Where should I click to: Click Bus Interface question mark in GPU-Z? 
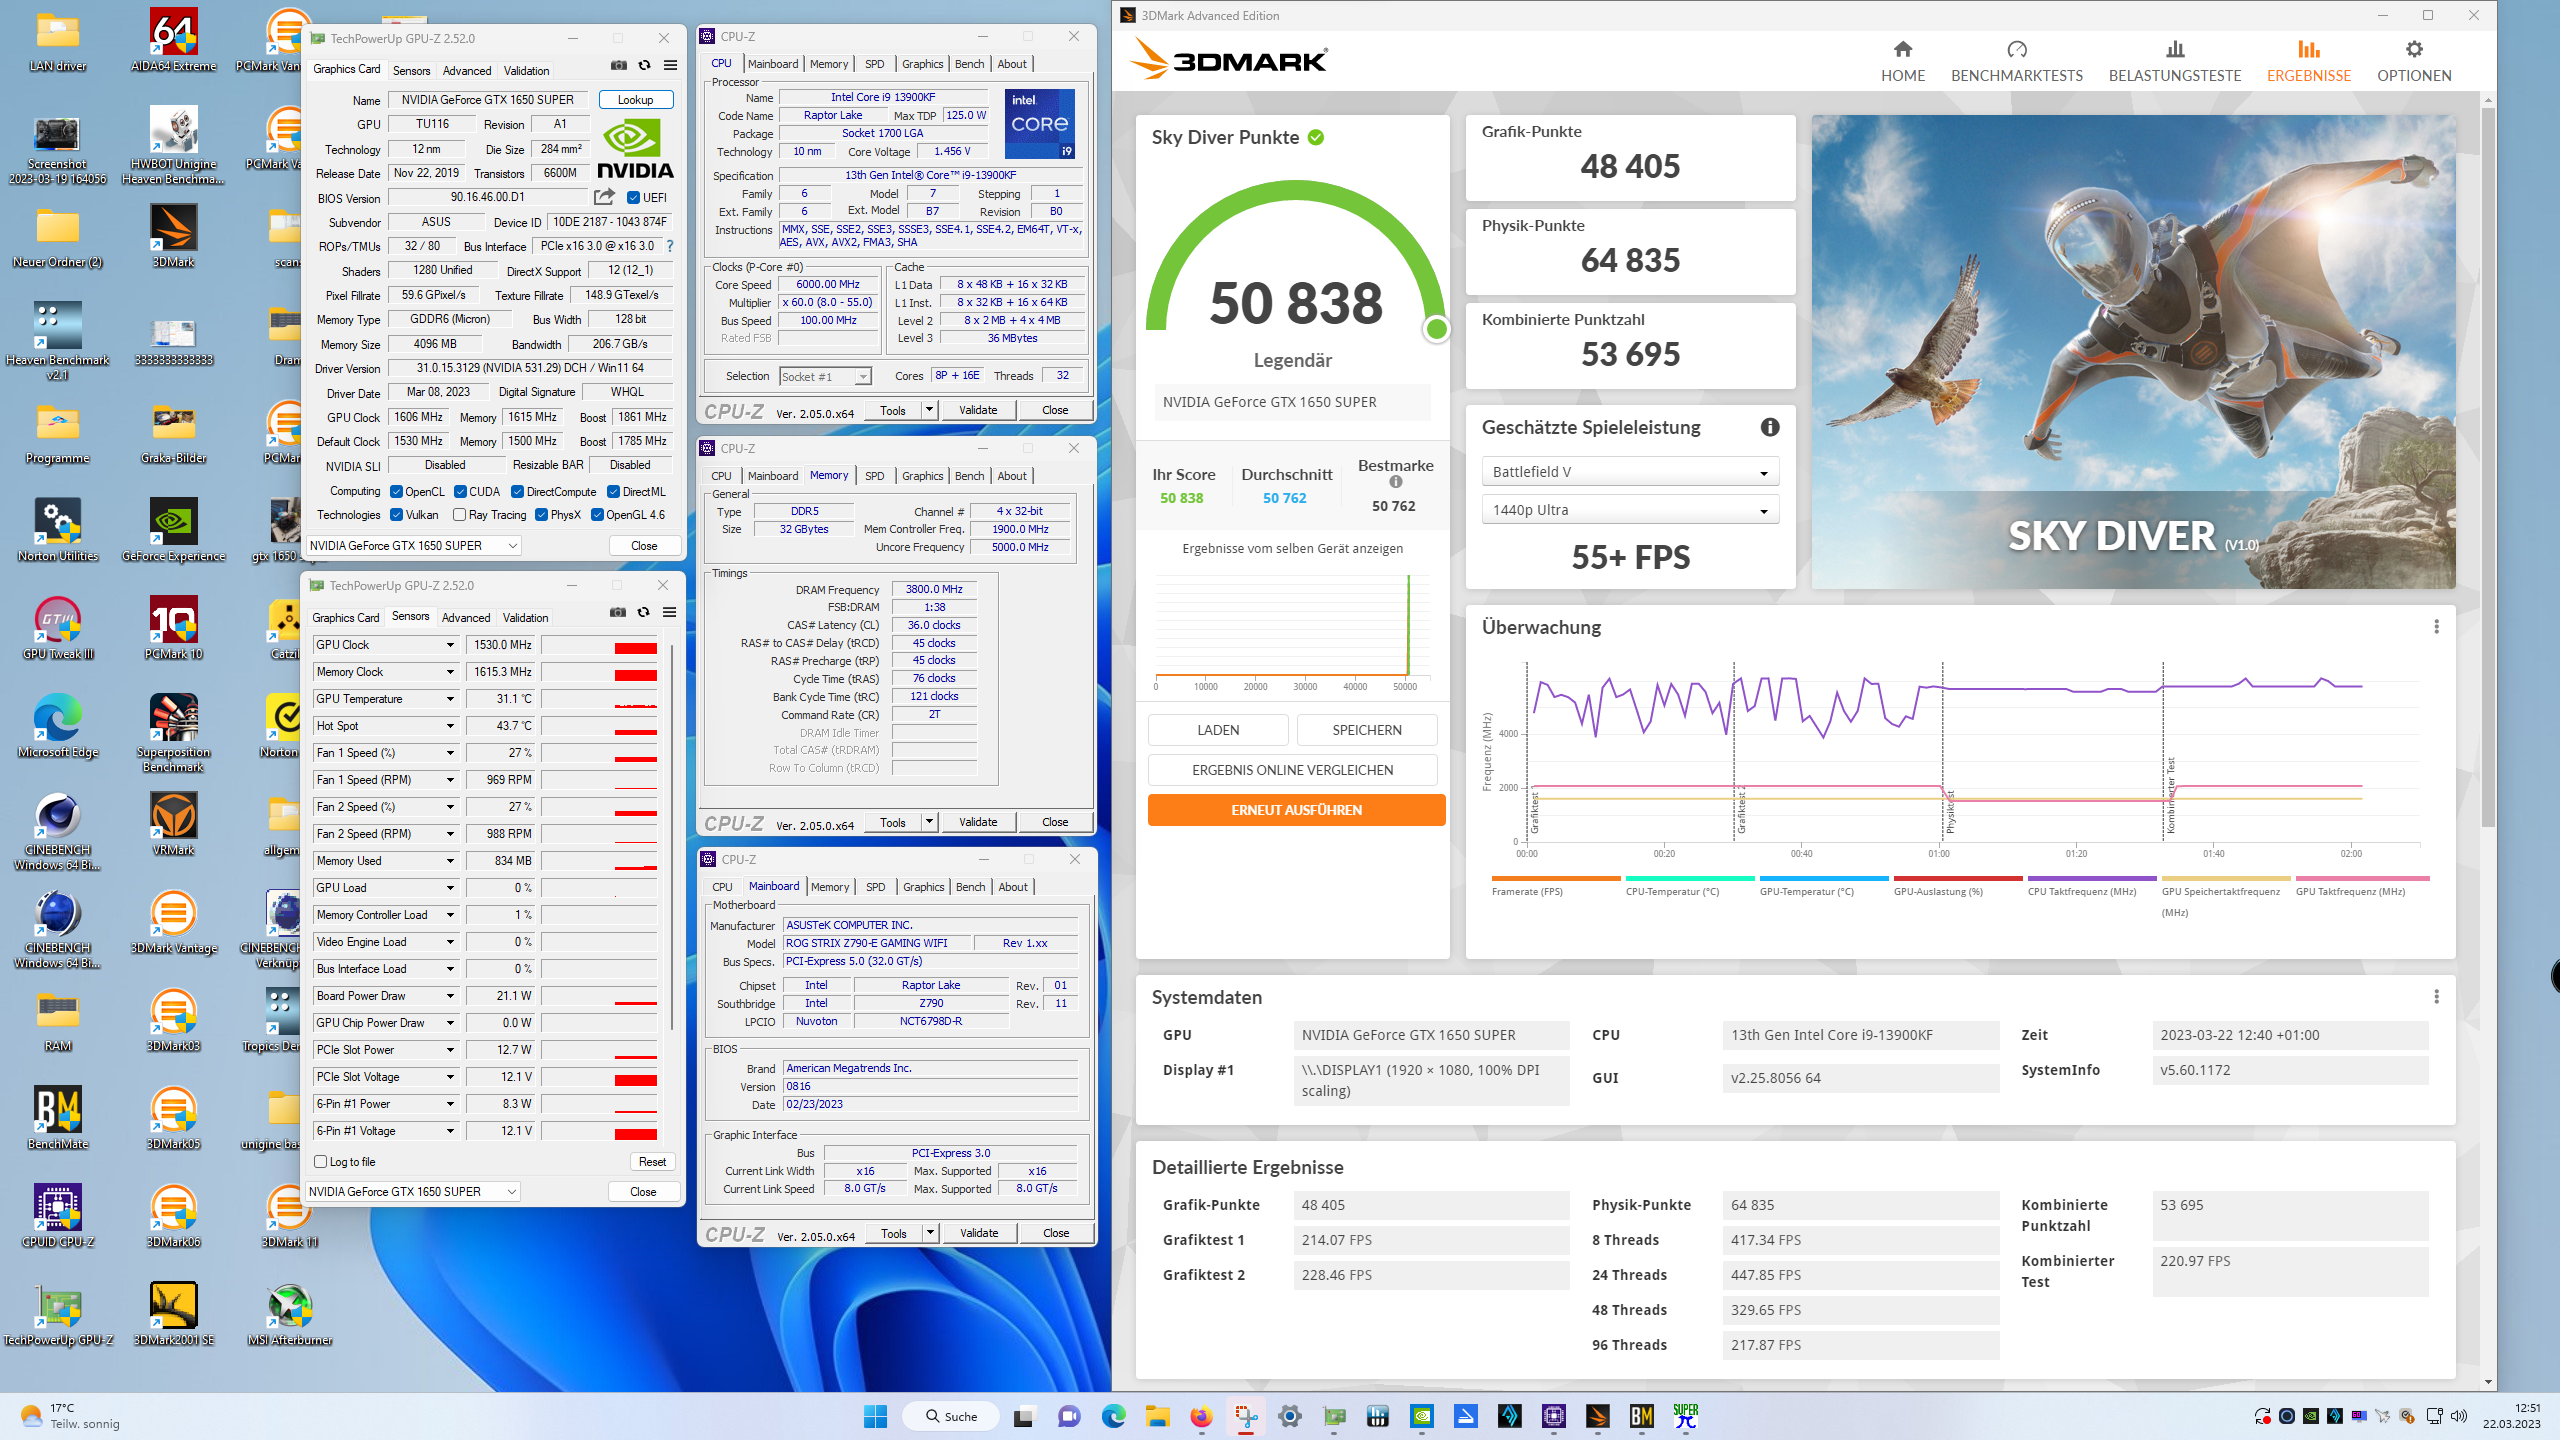click(x=670, y=246)
